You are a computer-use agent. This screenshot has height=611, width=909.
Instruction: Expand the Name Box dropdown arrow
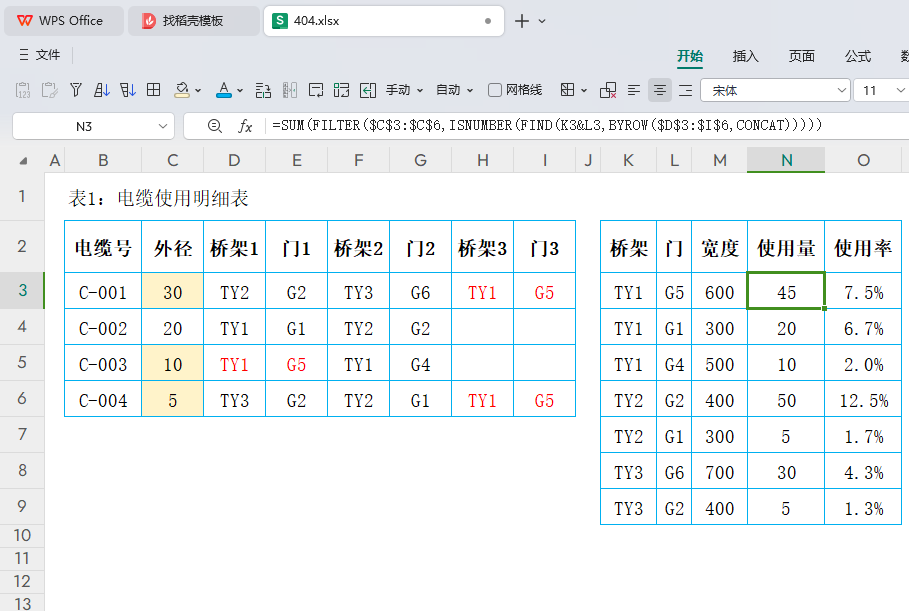click(x=163, y=126)
